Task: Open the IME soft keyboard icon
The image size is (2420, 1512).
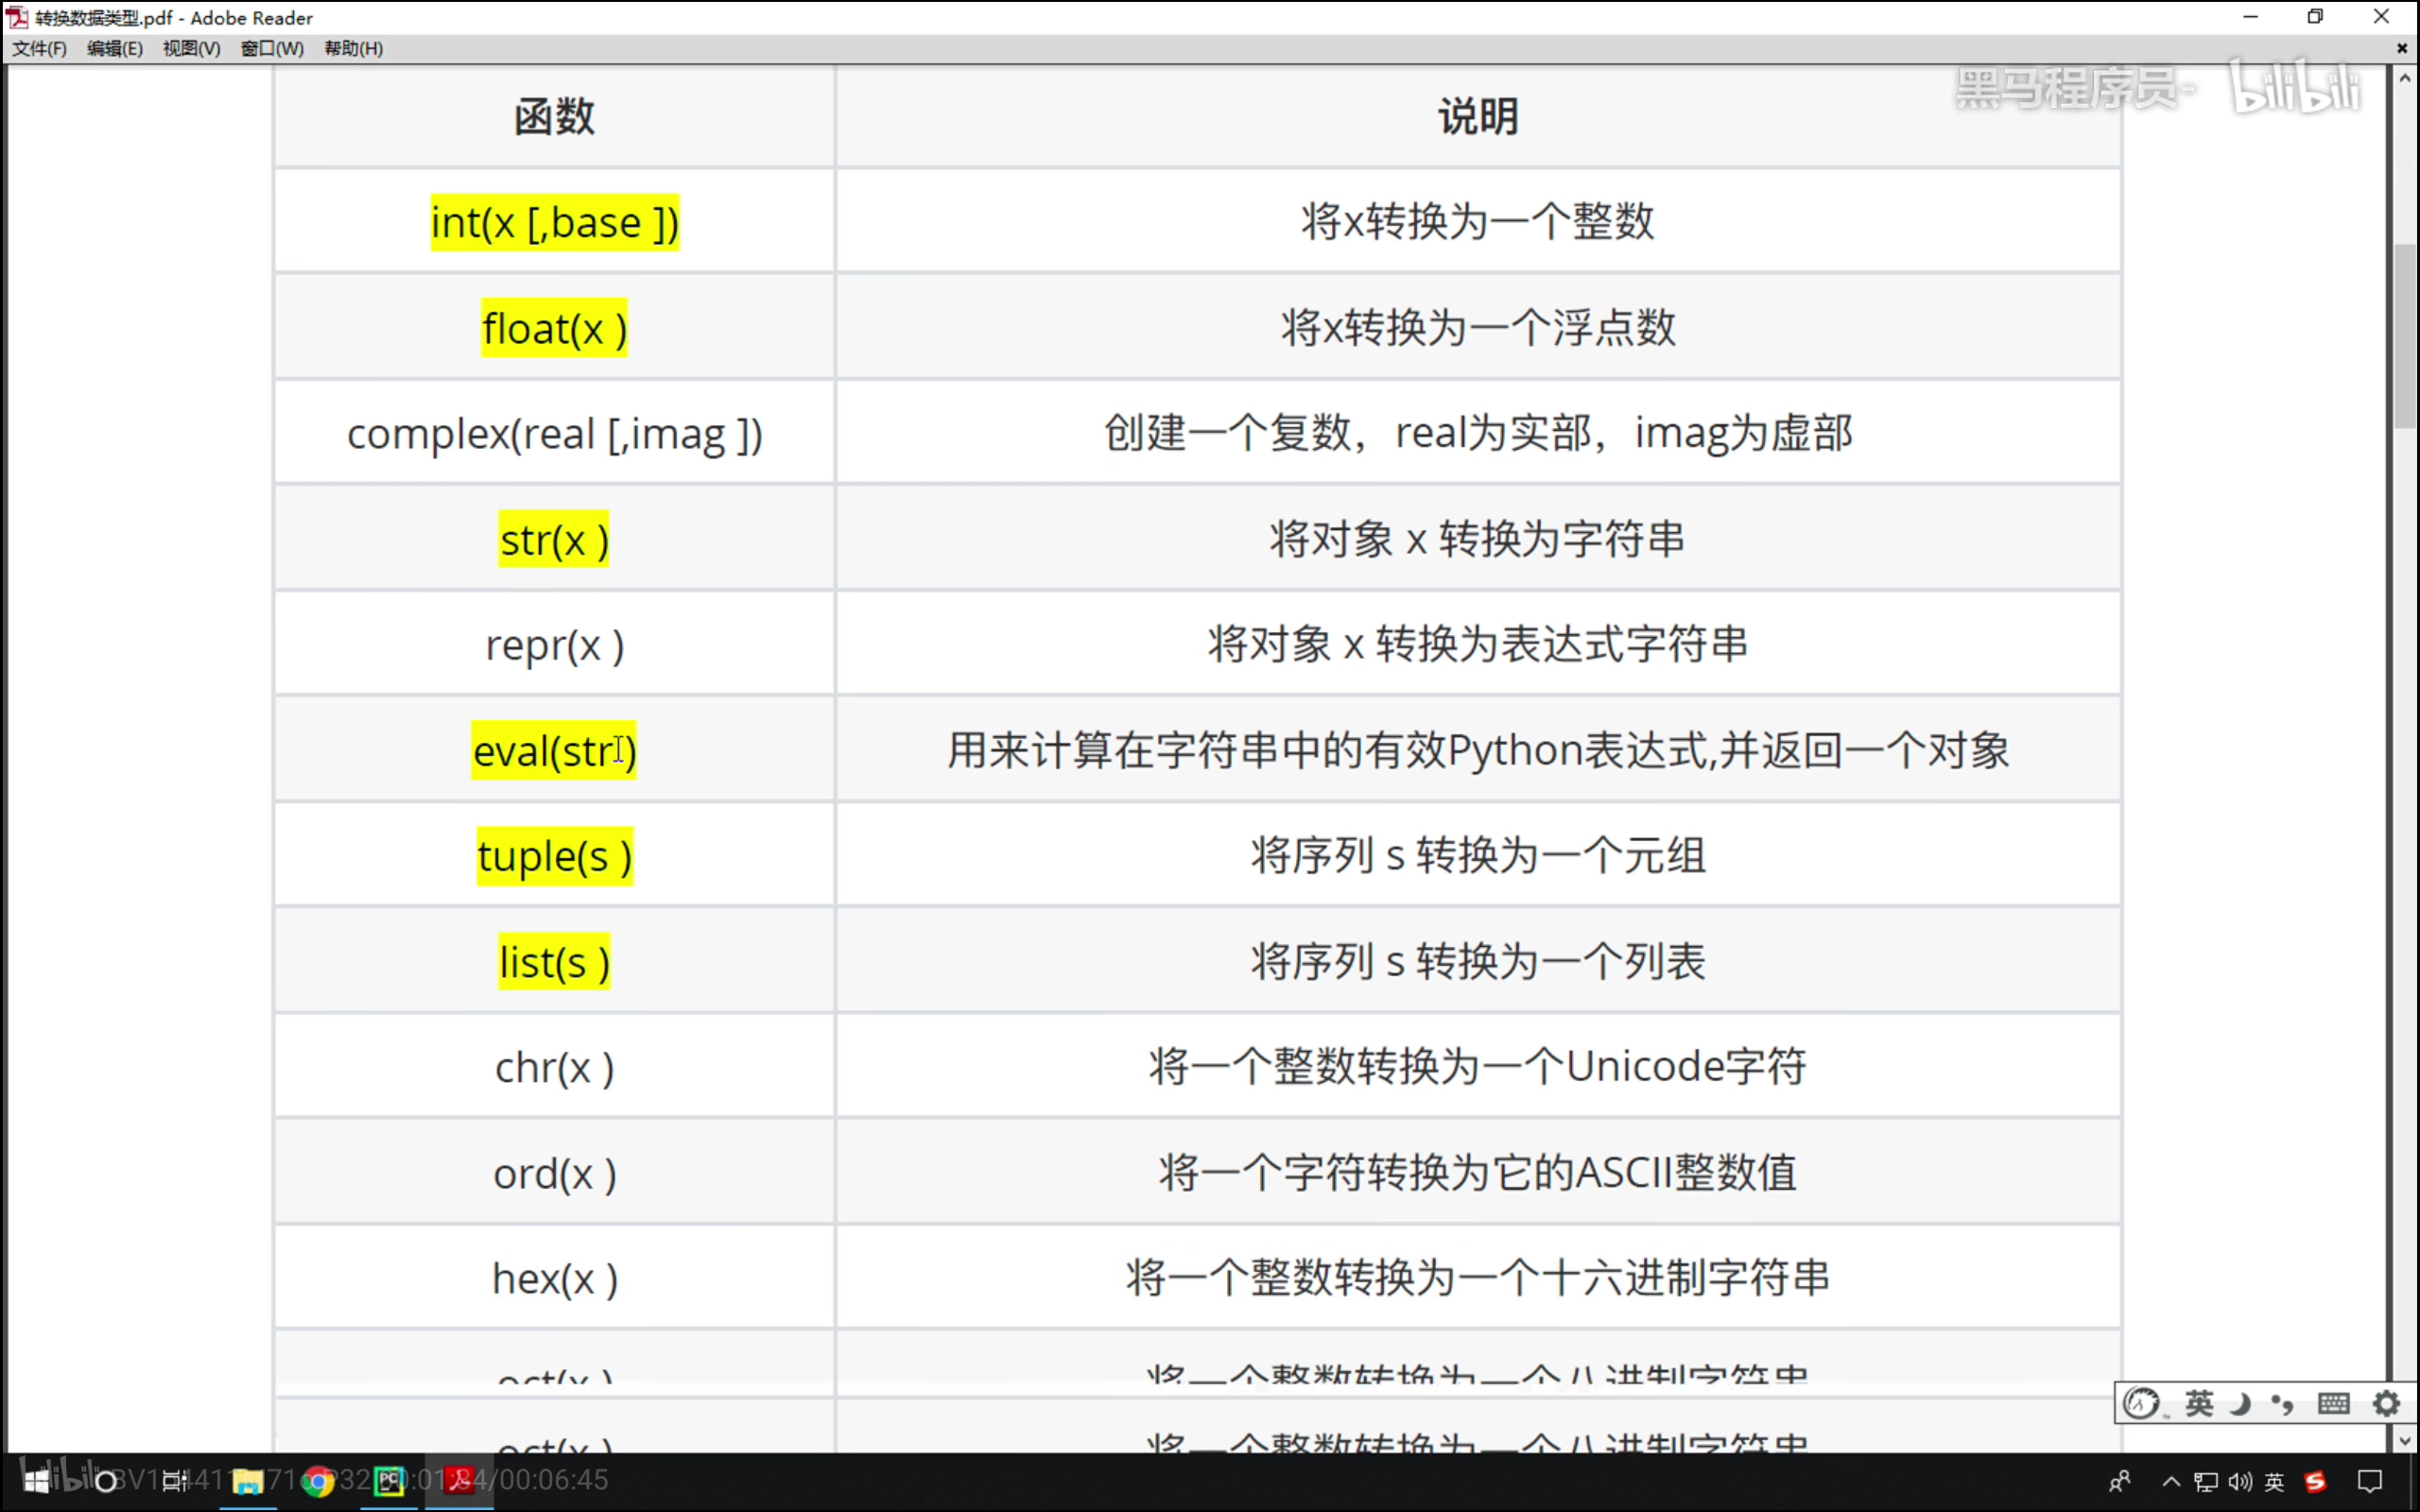Action: click(x=2333, y=1404)
